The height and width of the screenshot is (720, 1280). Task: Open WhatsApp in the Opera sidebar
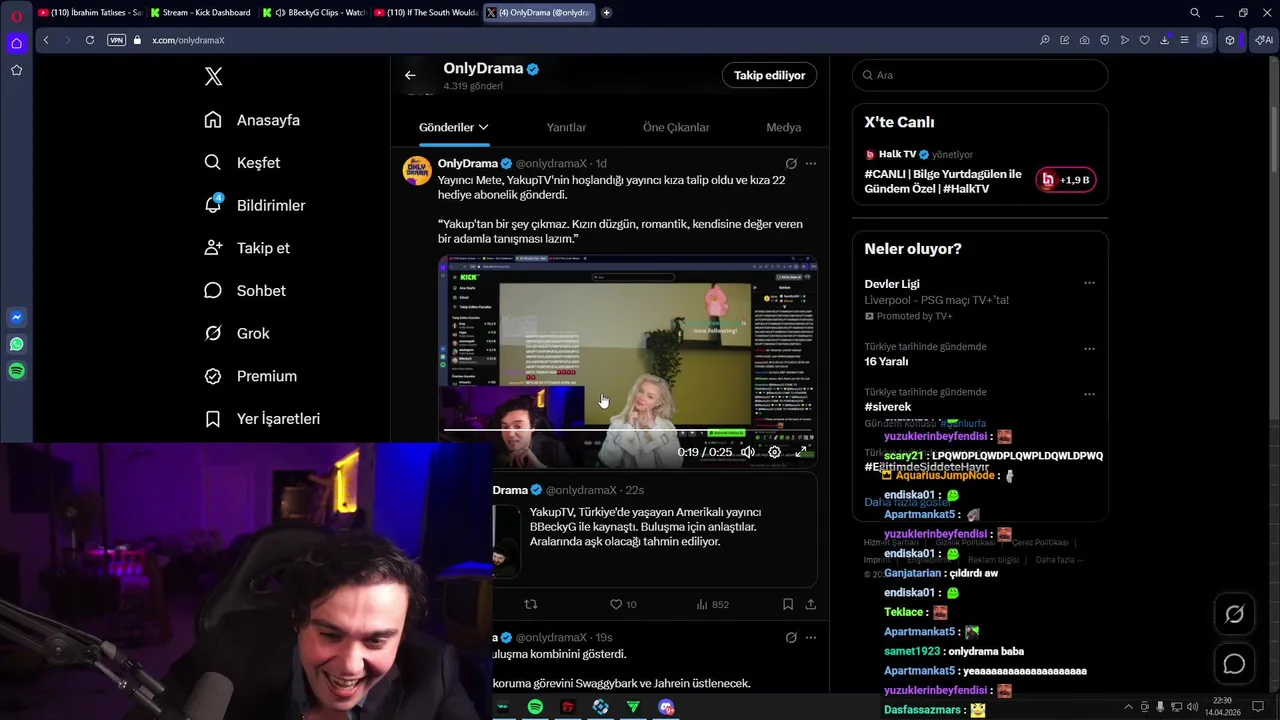pos(16,344)
